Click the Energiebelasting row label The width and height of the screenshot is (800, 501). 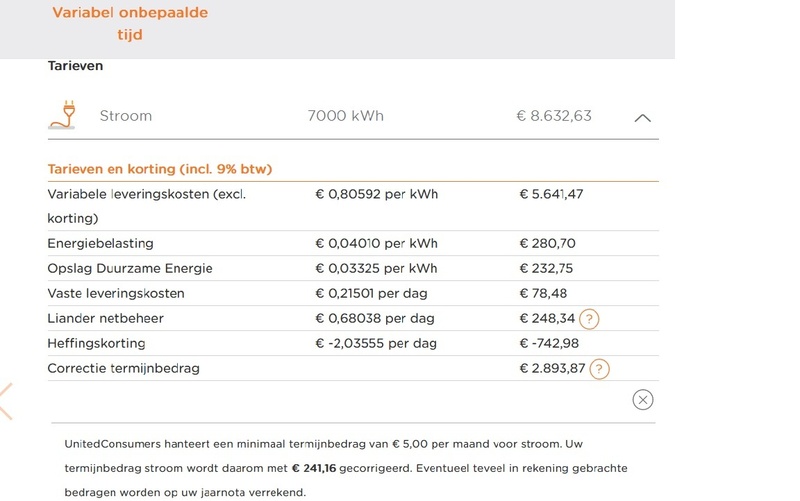point(100,244)
